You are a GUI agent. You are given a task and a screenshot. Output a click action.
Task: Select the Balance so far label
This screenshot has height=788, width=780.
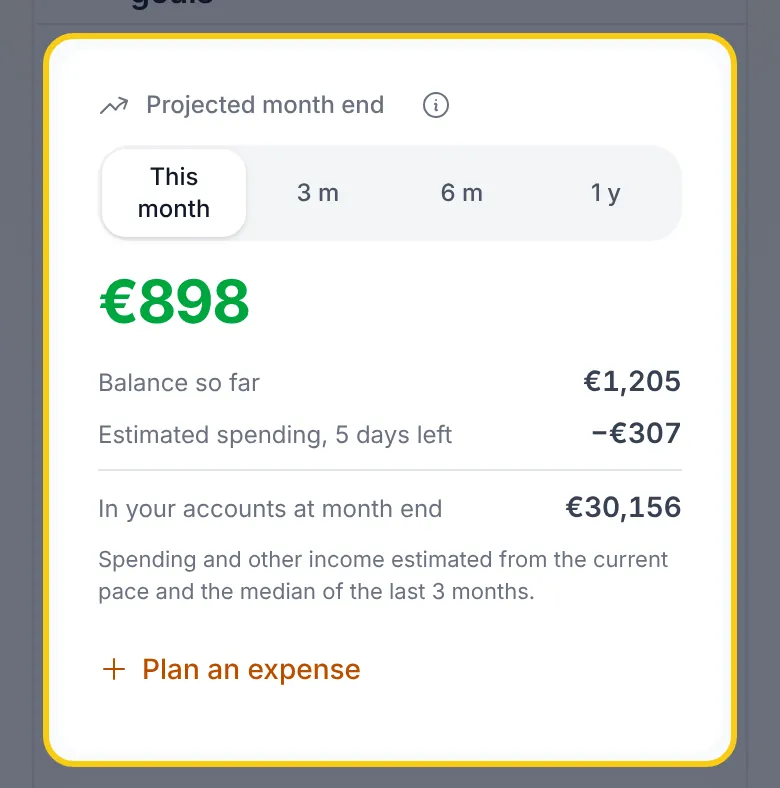pos(179,382)
